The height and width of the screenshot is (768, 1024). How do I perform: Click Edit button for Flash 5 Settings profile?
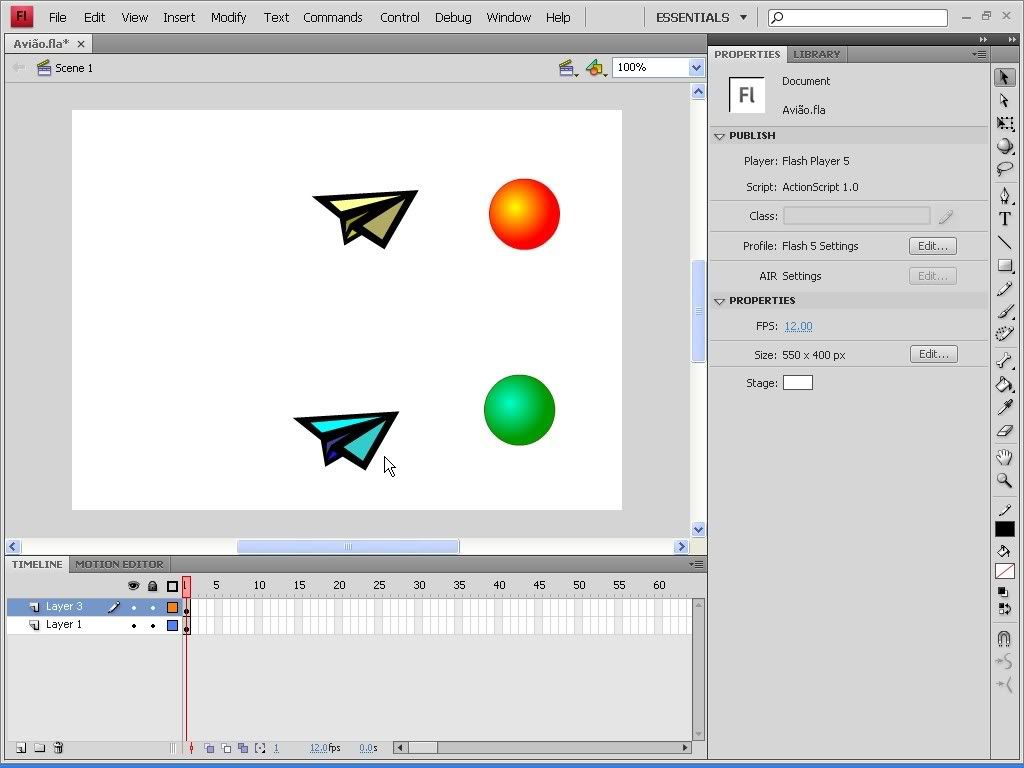(932, 246)
